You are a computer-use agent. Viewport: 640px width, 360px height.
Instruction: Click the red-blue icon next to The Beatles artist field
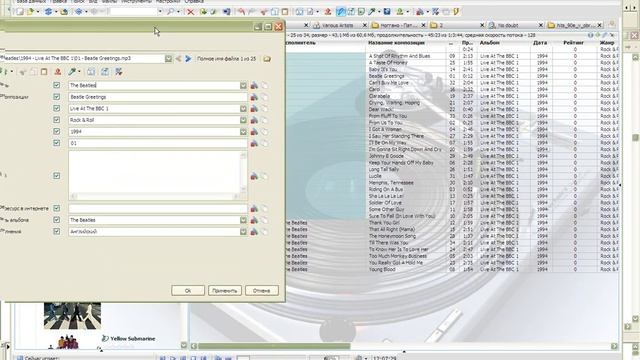(254, 85)
